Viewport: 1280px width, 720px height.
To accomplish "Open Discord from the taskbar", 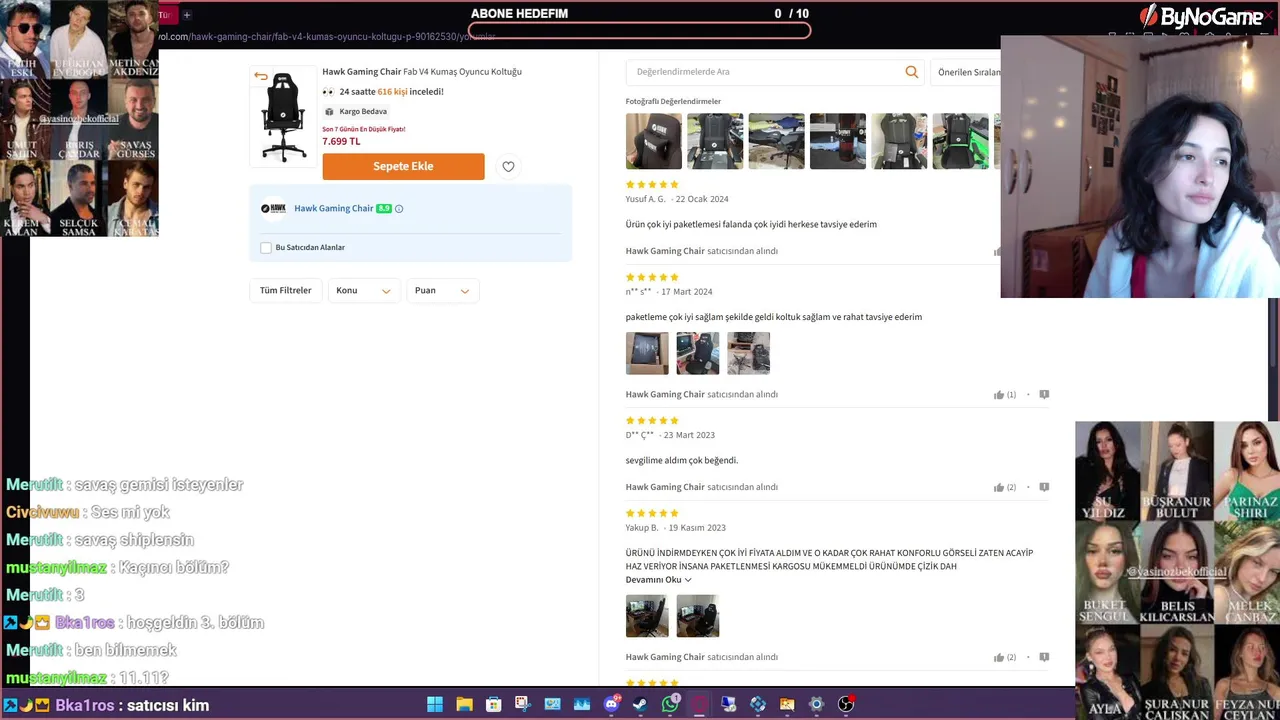I will click(611, 704).
